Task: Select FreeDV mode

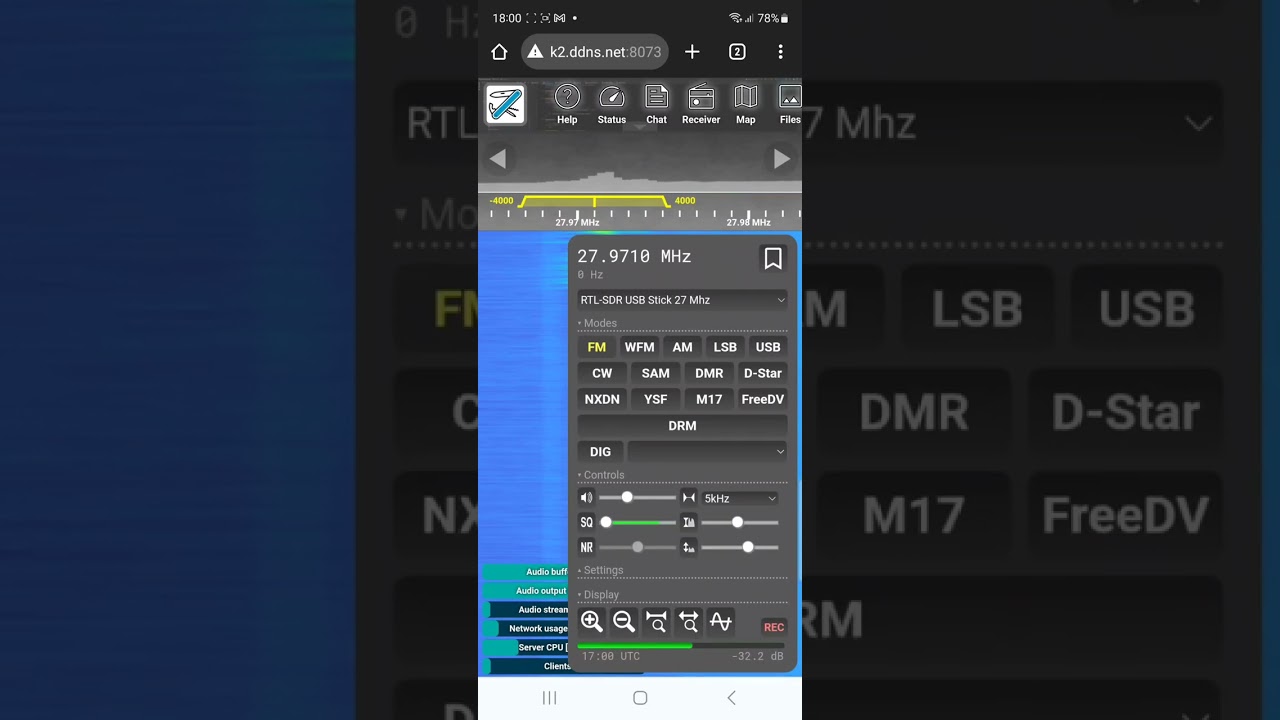Action: 762,399
